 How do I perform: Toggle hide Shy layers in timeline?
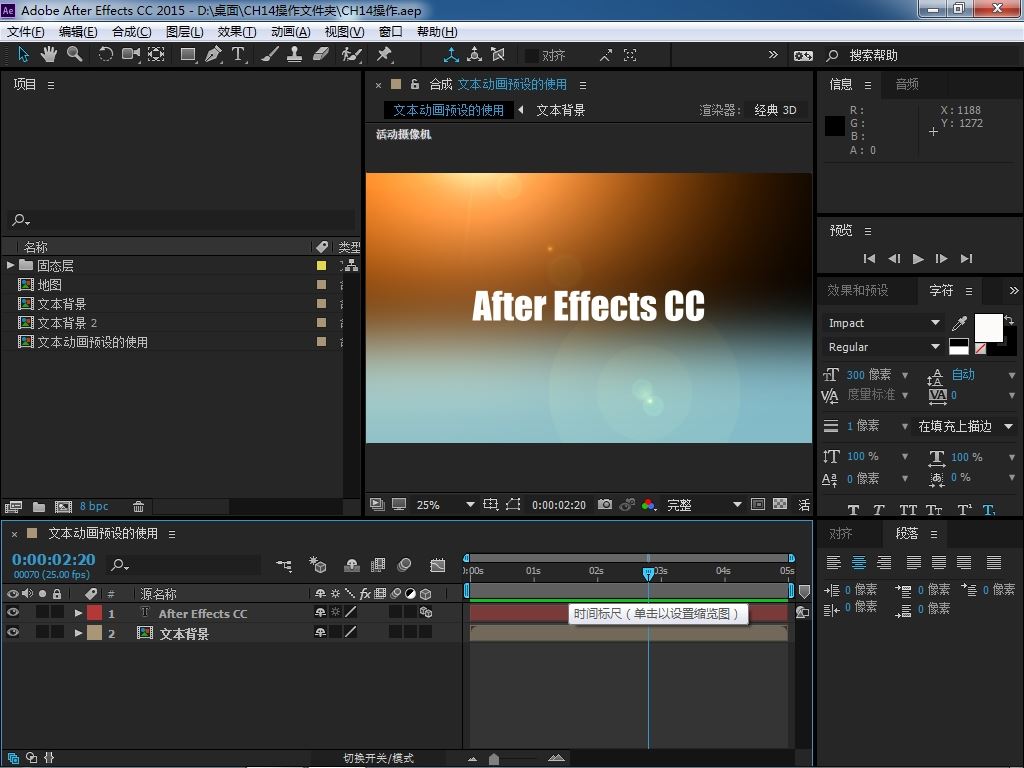coord(352,565)
